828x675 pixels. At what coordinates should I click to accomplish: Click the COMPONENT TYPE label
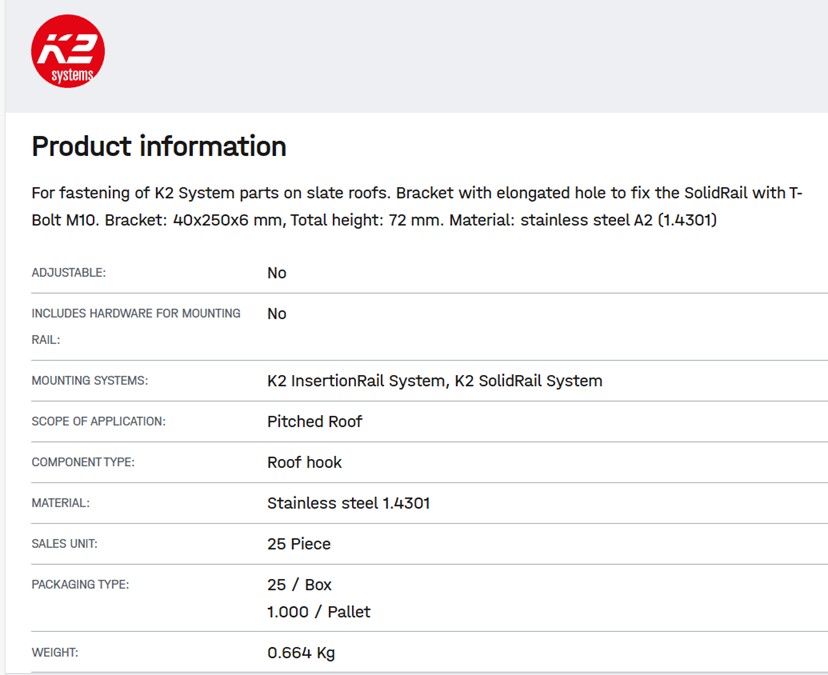pyautogui.click(x=83, y=463)
